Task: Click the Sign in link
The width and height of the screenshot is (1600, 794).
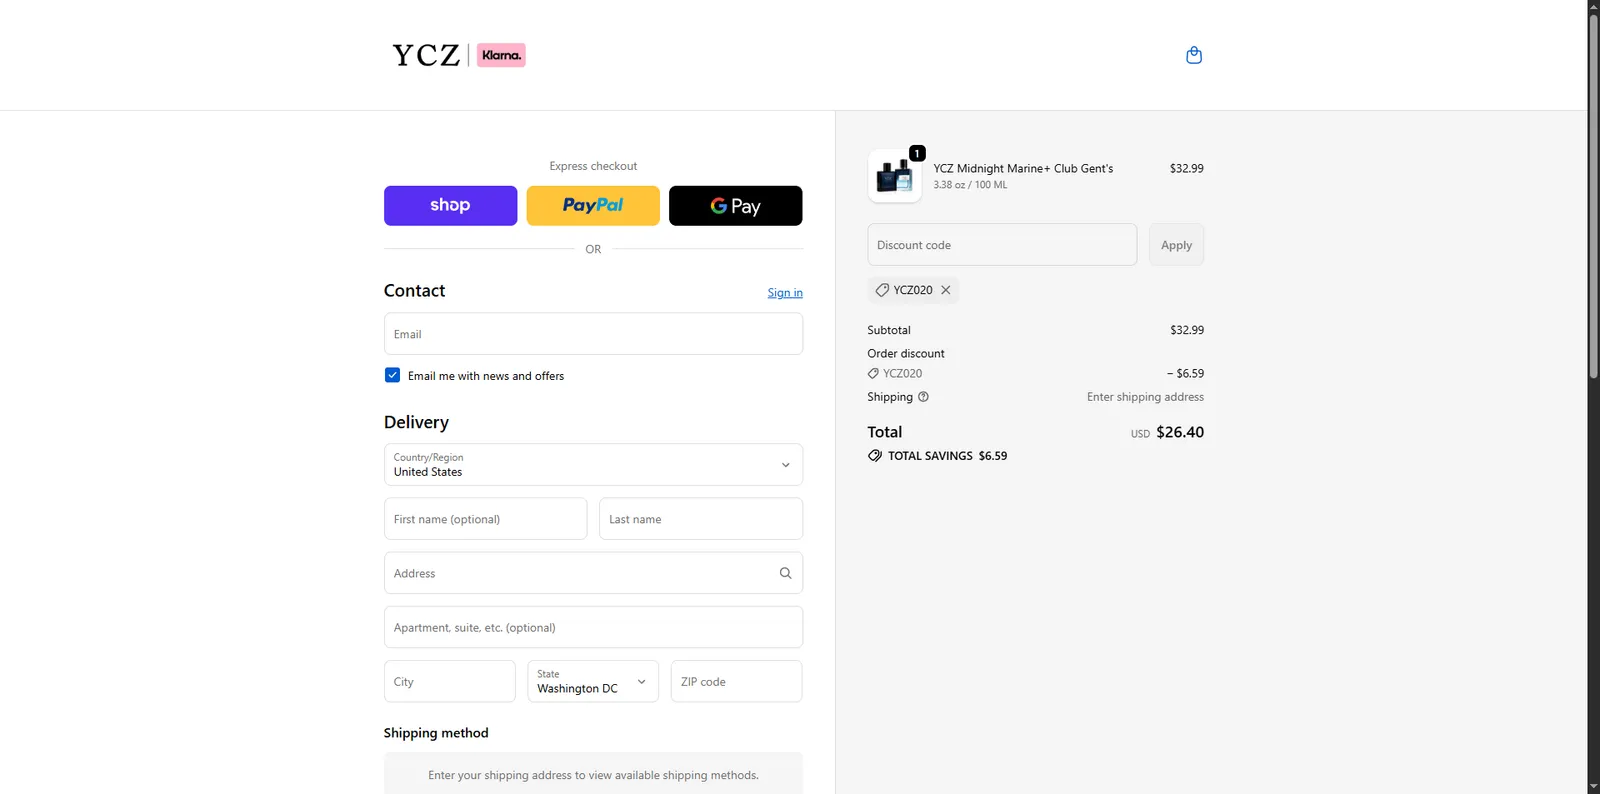Action: (x=785, y=293)
